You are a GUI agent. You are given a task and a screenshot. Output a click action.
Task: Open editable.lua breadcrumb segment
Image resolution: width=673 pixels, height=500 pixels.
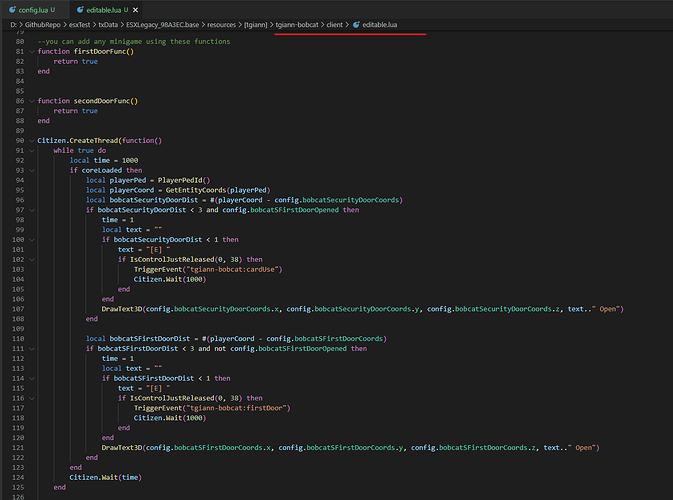click(x=380, y=24)
